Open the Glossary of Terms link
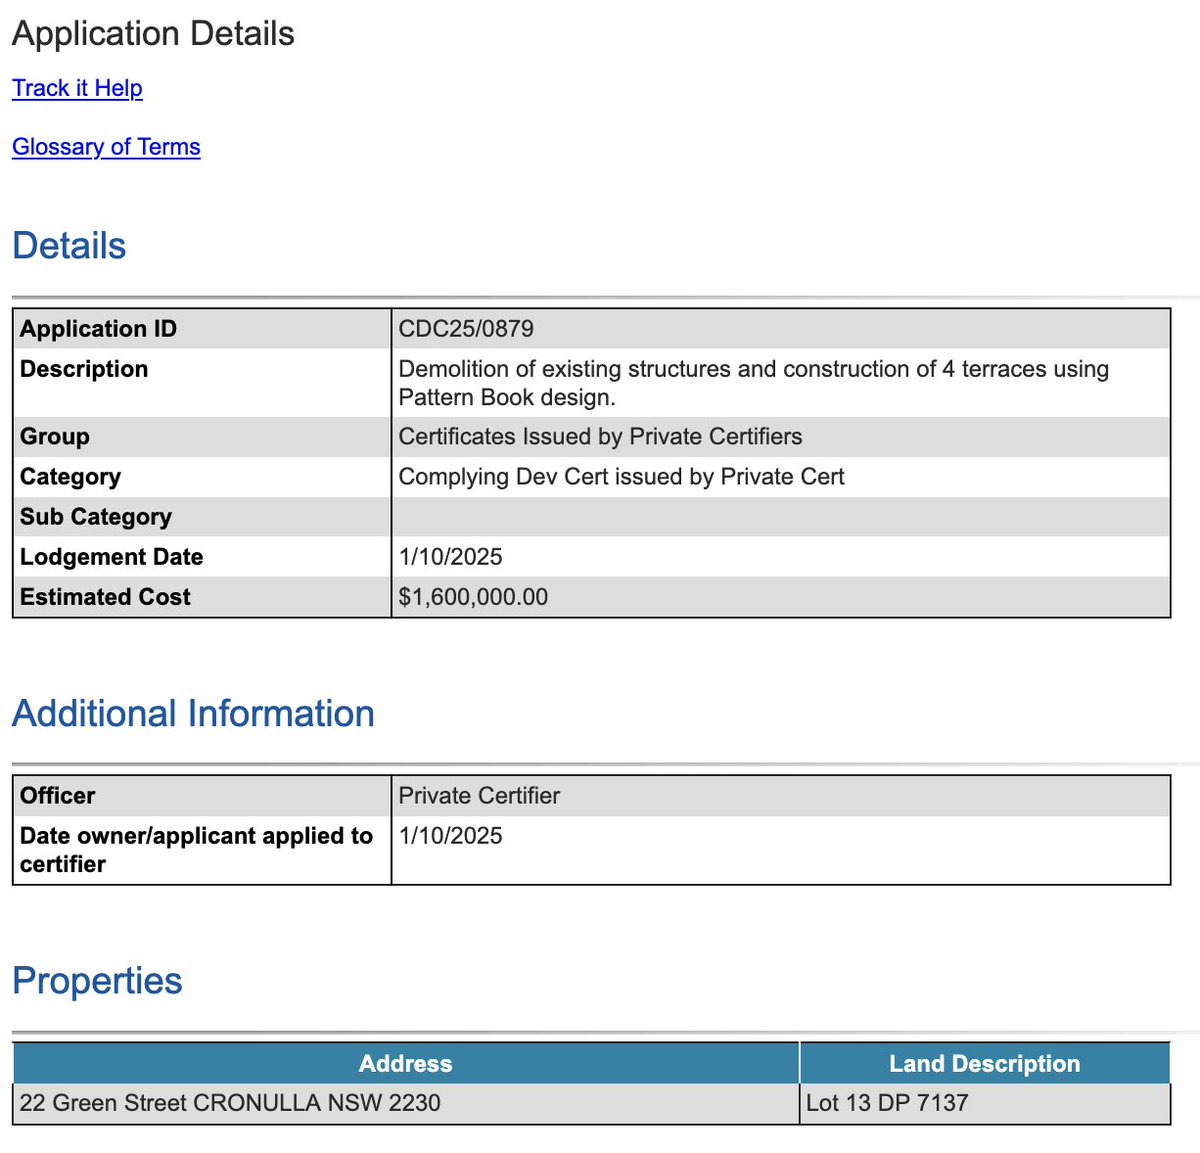This screenshot has height=1153, width=1200. [x=106, y=147]
